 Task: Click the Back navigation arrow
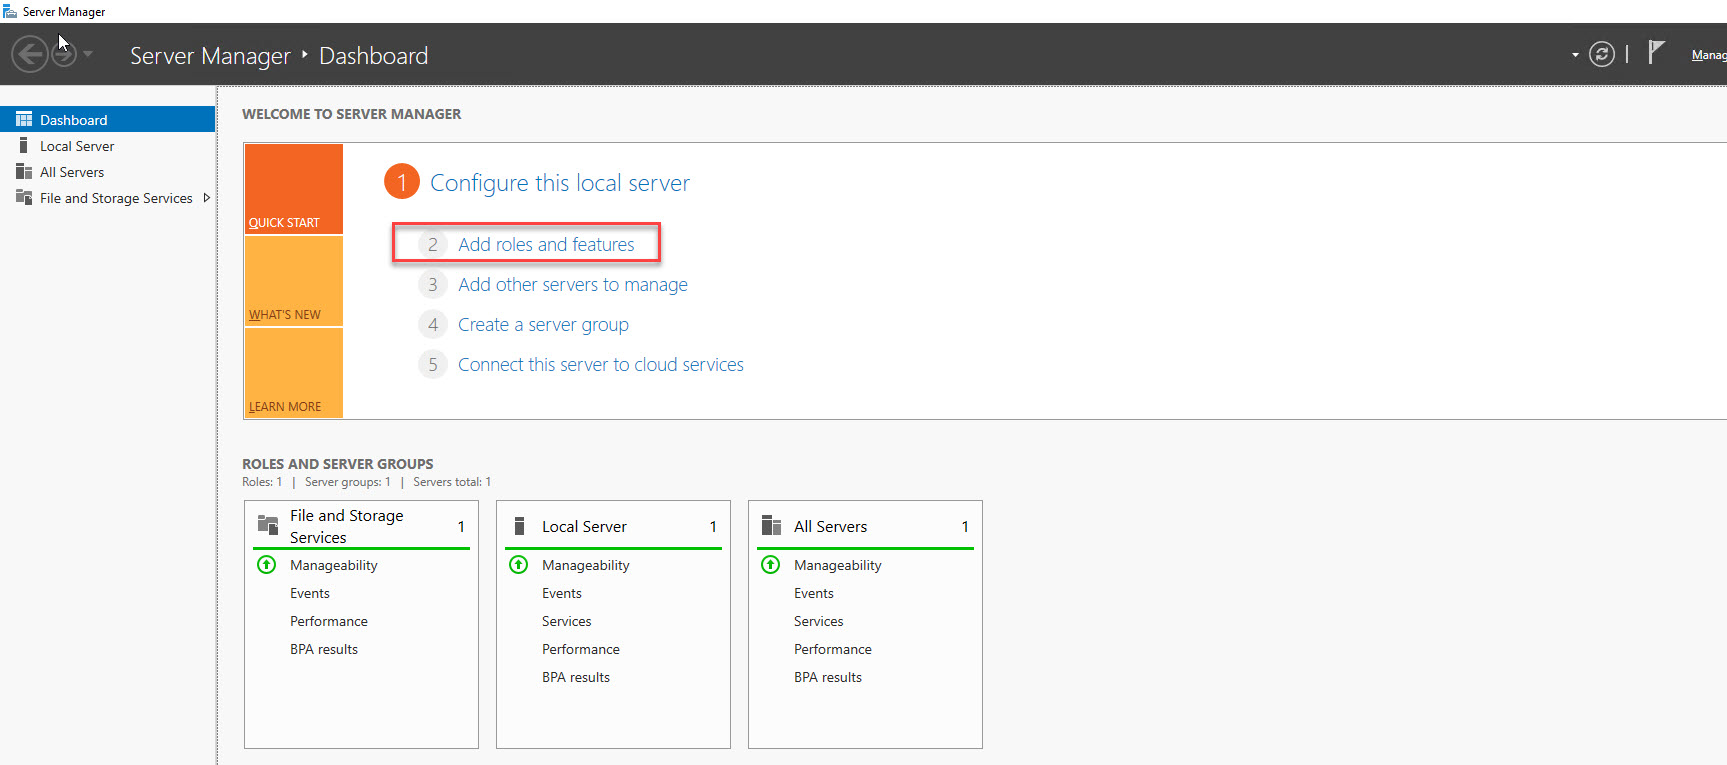(30, 54)
